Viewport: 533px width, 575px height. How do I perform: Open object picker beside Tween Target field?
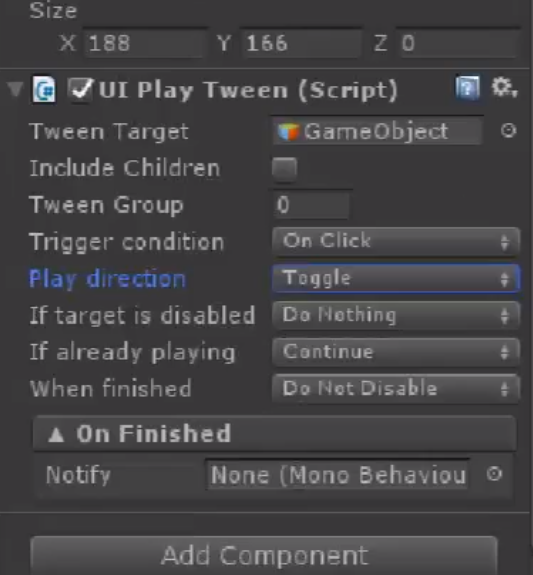[x=508, y=130]
